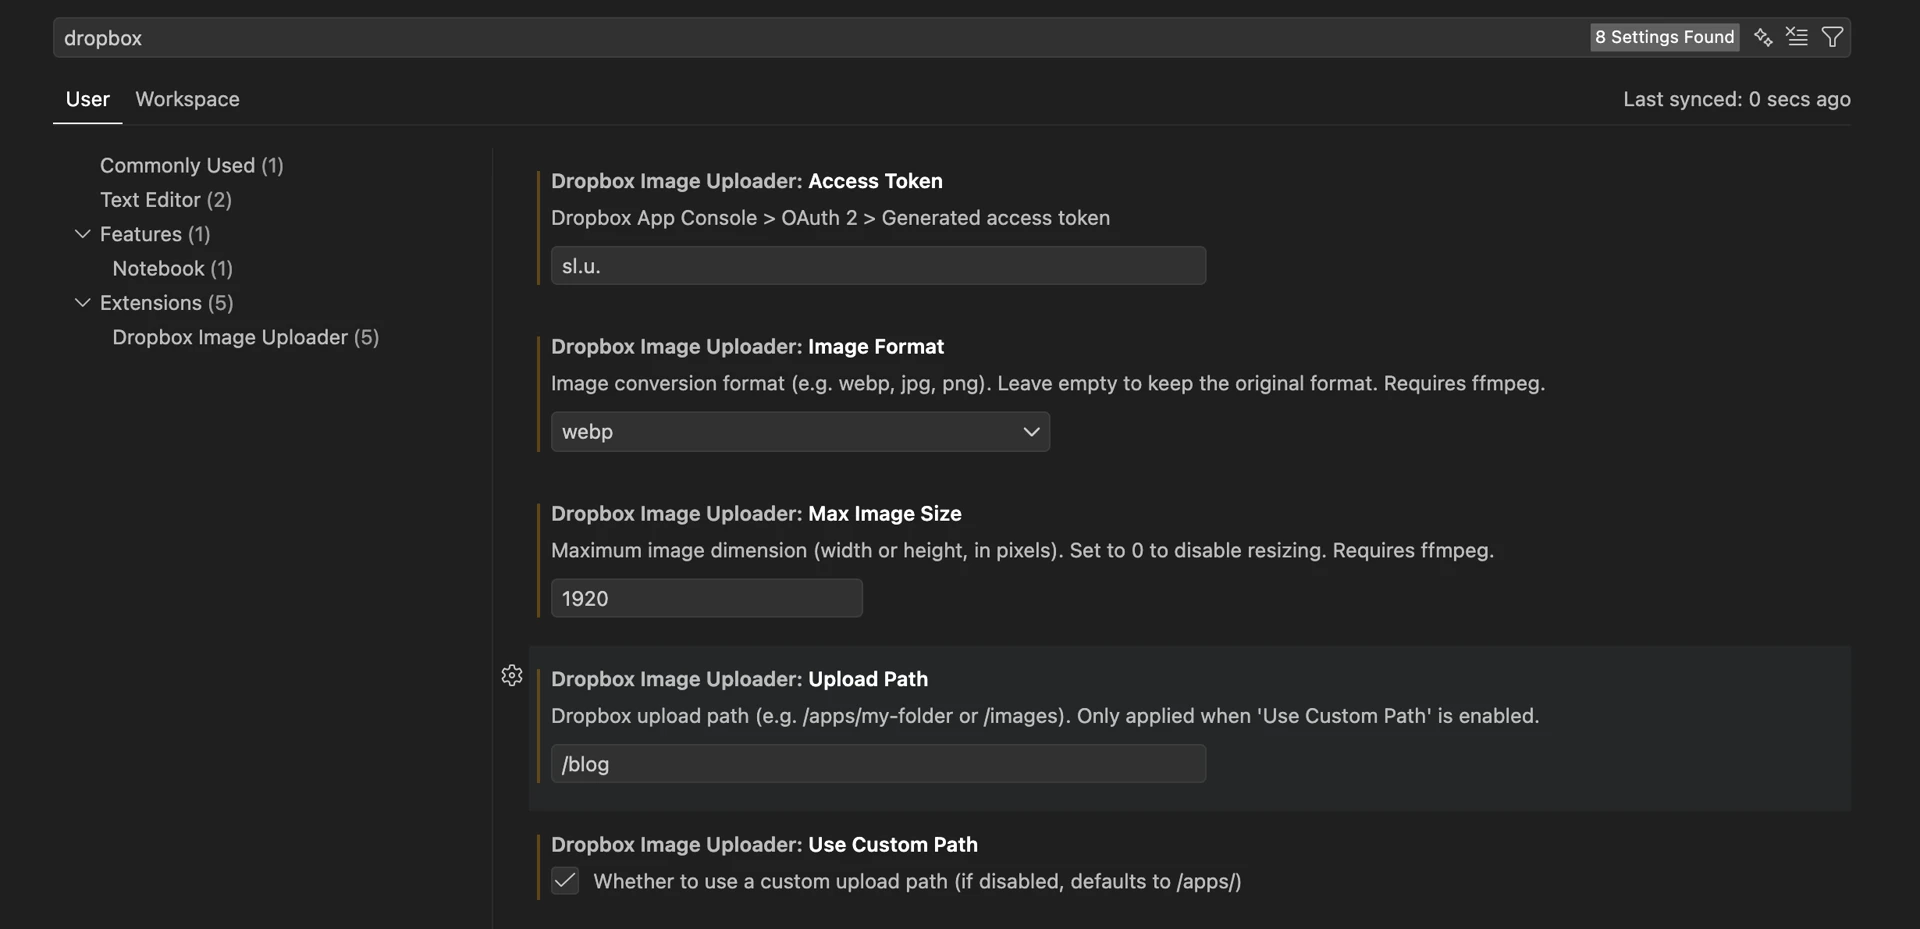Click the Access Token setting title
The image size is (1920, 929).
tap(747, 181)
